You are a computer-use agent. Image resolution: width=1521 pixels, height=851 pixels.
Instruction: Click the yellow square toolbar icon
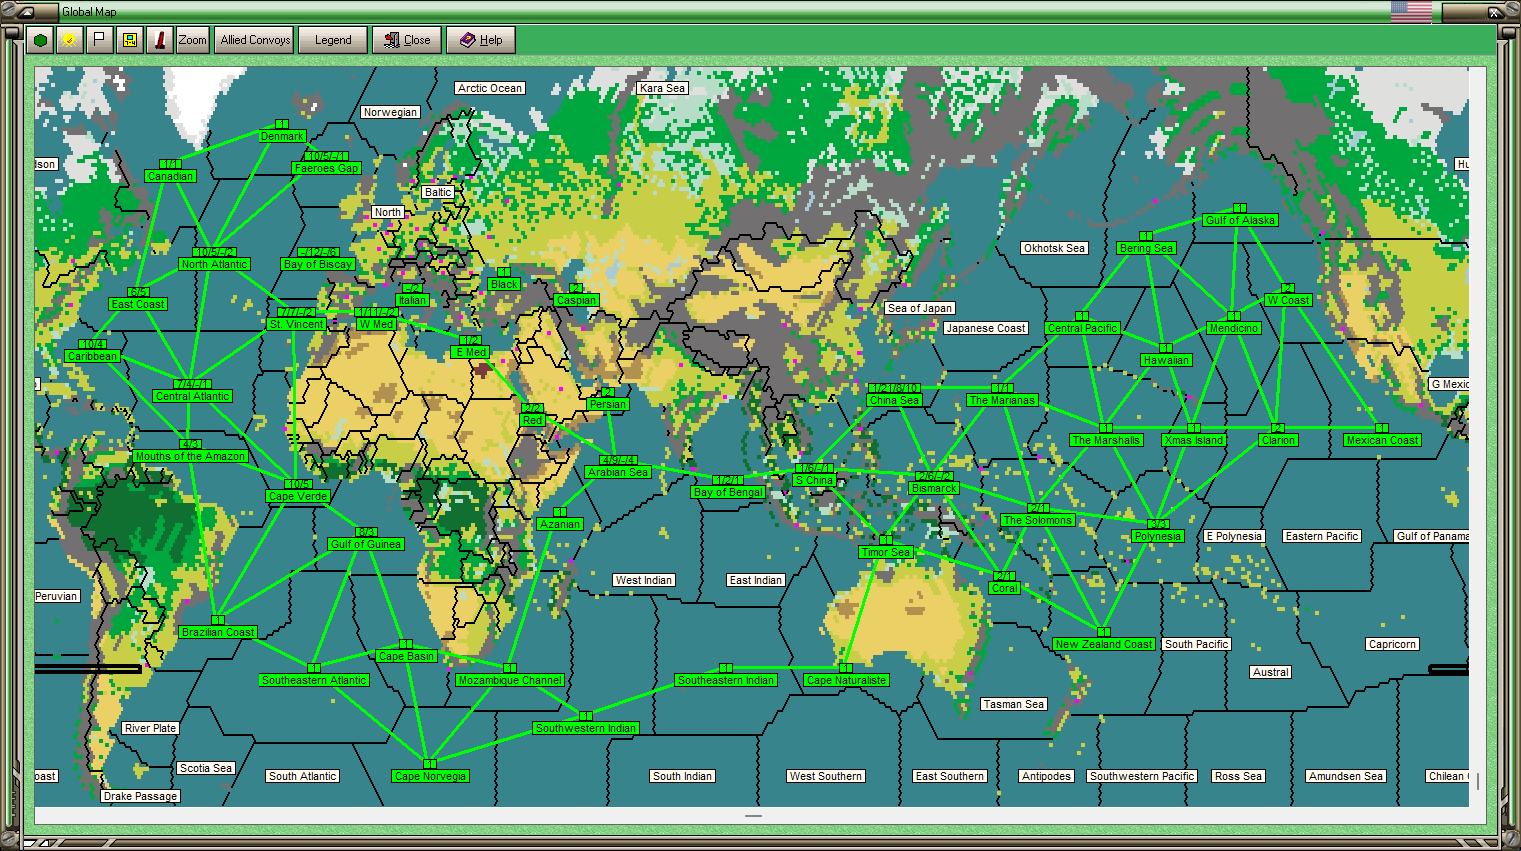coord(129,40)
